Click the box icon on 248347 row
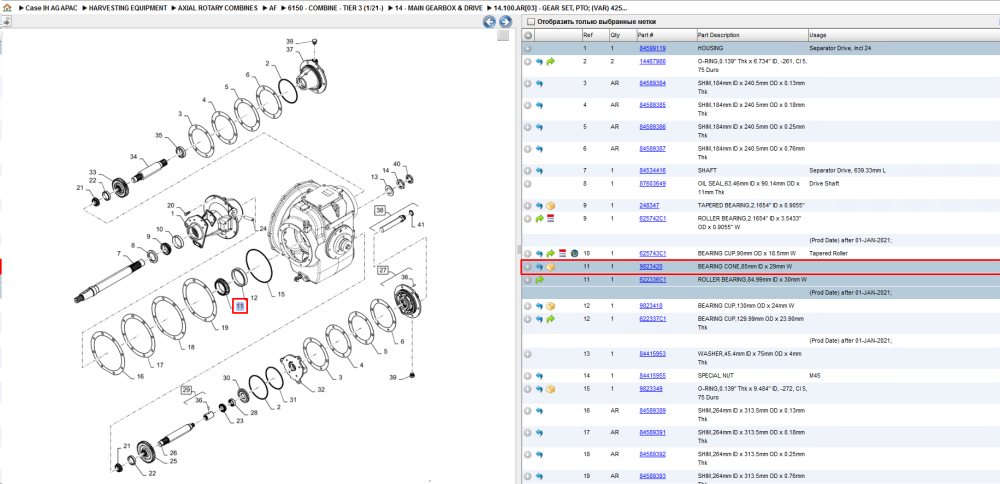Screen dimensions: 1000x484 point(550,206)
